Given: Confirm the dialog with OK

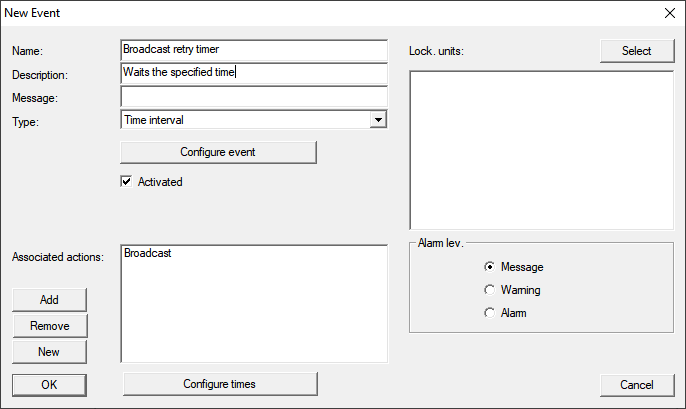Looking at the screenshot, I should click(x=49, y=385).
